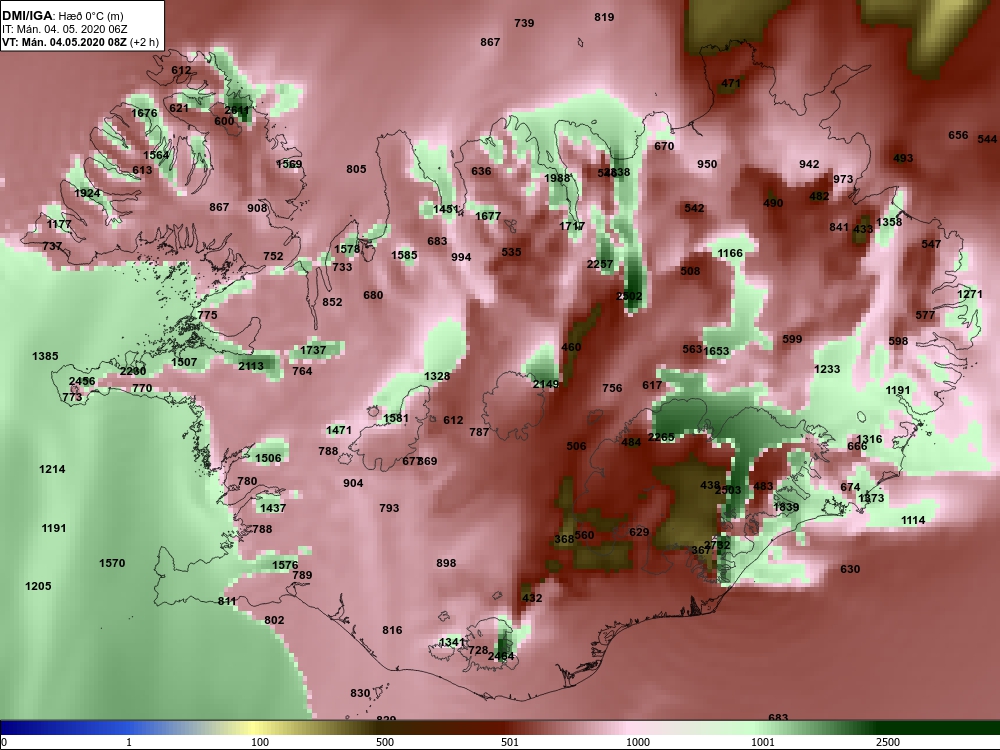
Task: Click the legend label '100'
Action: tap(260, 742)
